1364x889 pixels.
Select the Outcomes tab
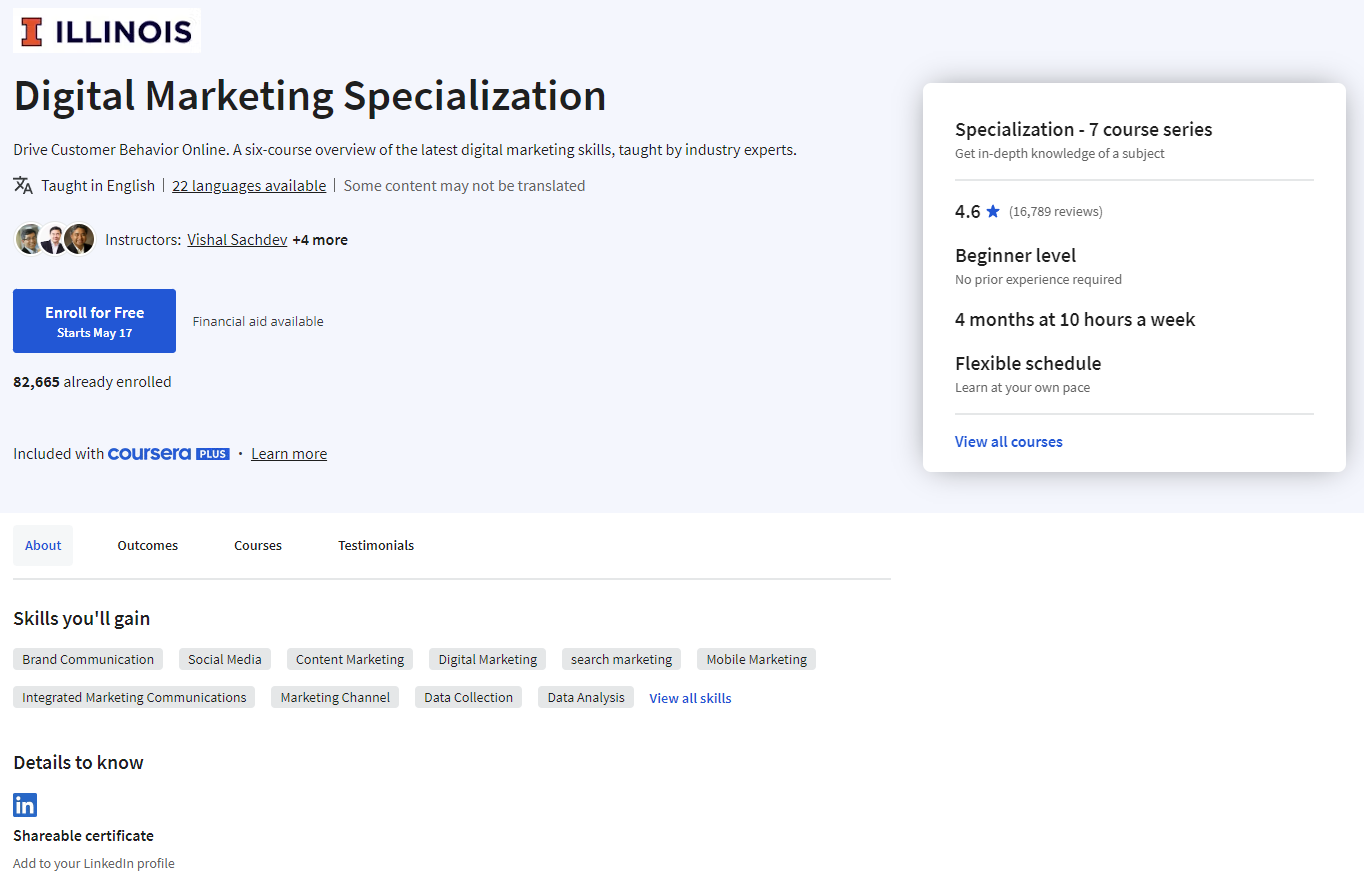click(147, 545)
